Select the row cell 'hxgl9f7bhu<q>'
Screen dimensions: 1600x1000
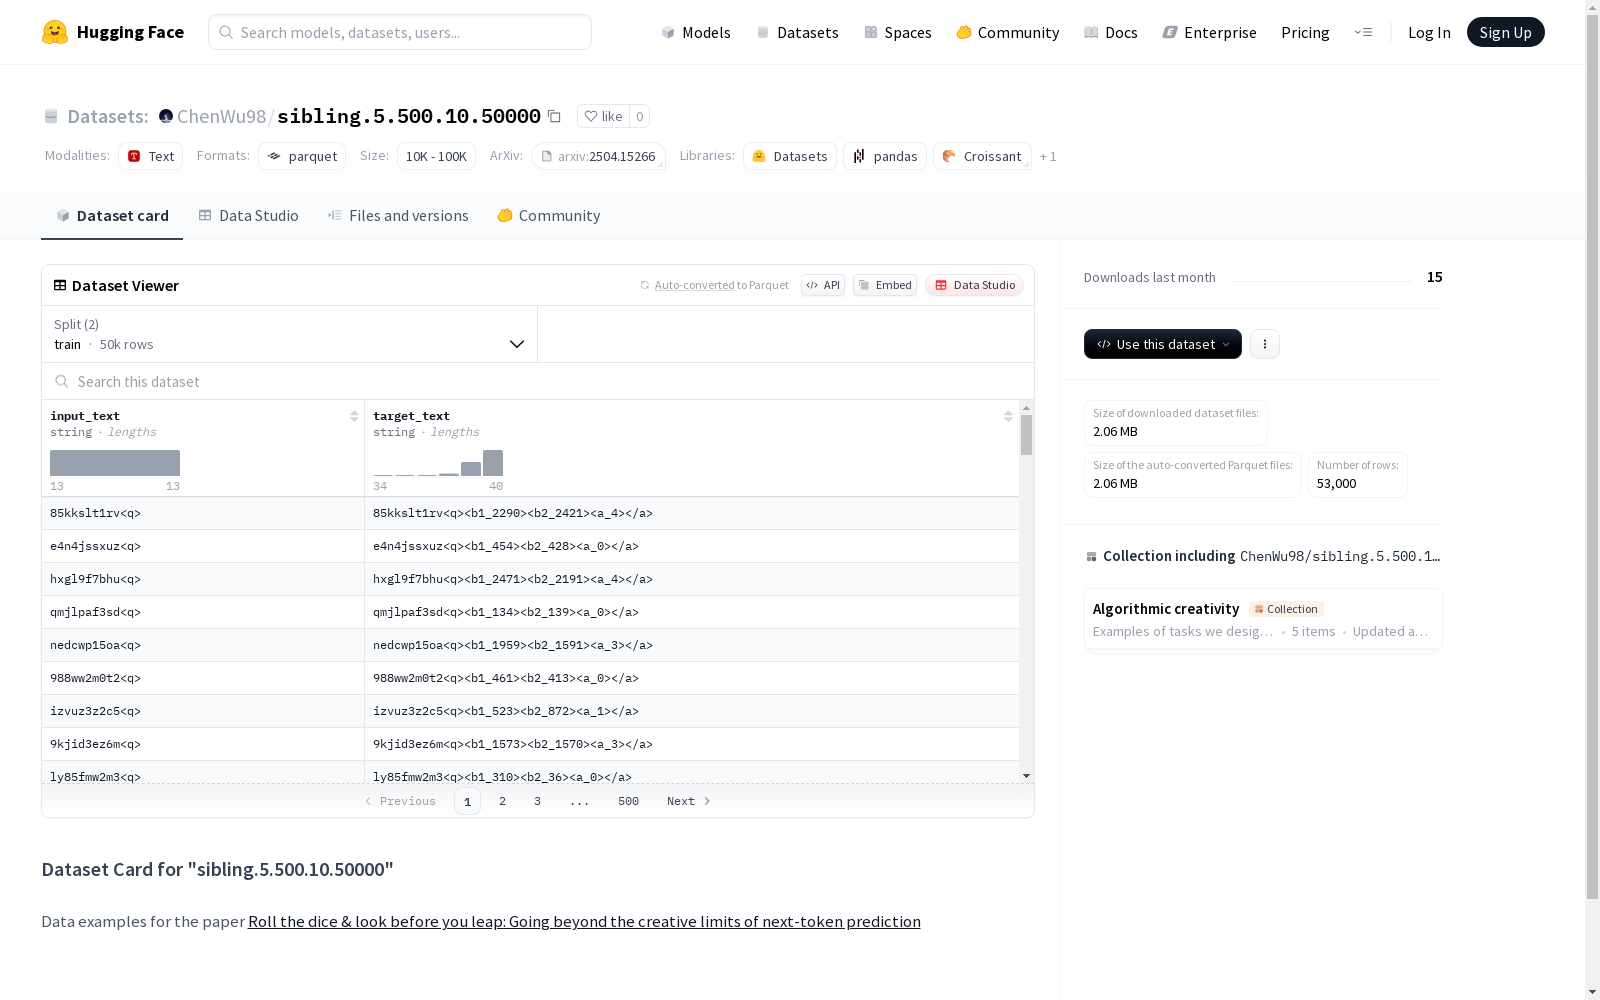click(x=203, y=579)
